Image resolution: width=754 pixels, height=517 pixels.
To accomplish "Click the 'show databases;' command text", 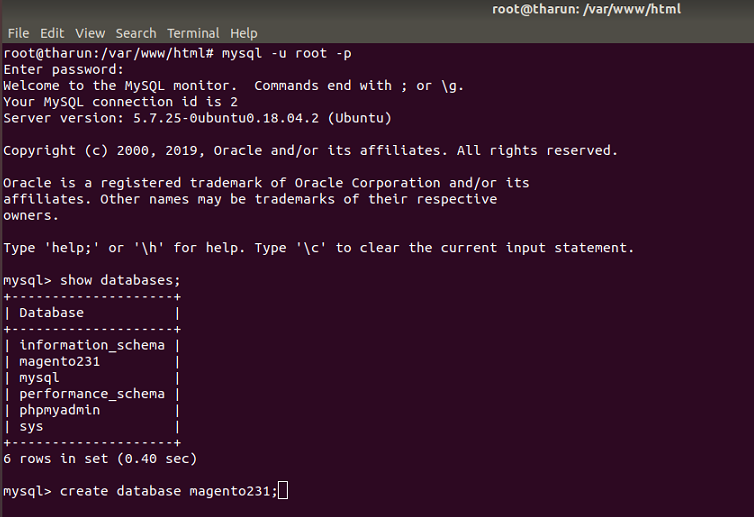I will coord(120,280).
